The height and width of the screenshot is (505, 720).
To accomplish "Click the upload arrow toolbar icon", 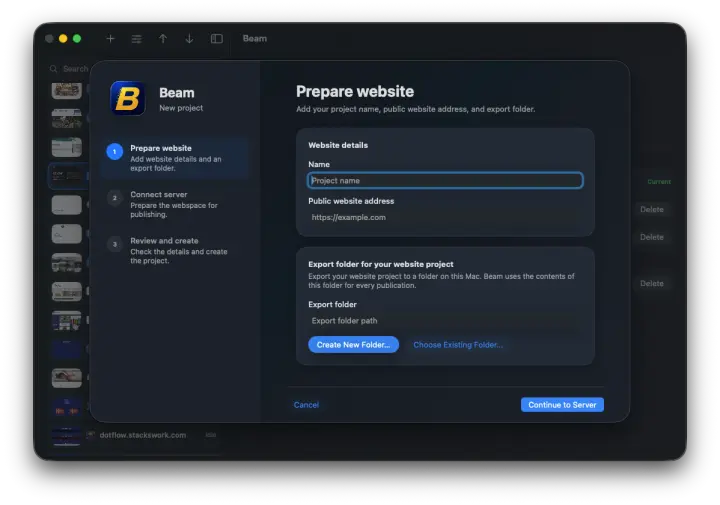I will coord(163,39).
